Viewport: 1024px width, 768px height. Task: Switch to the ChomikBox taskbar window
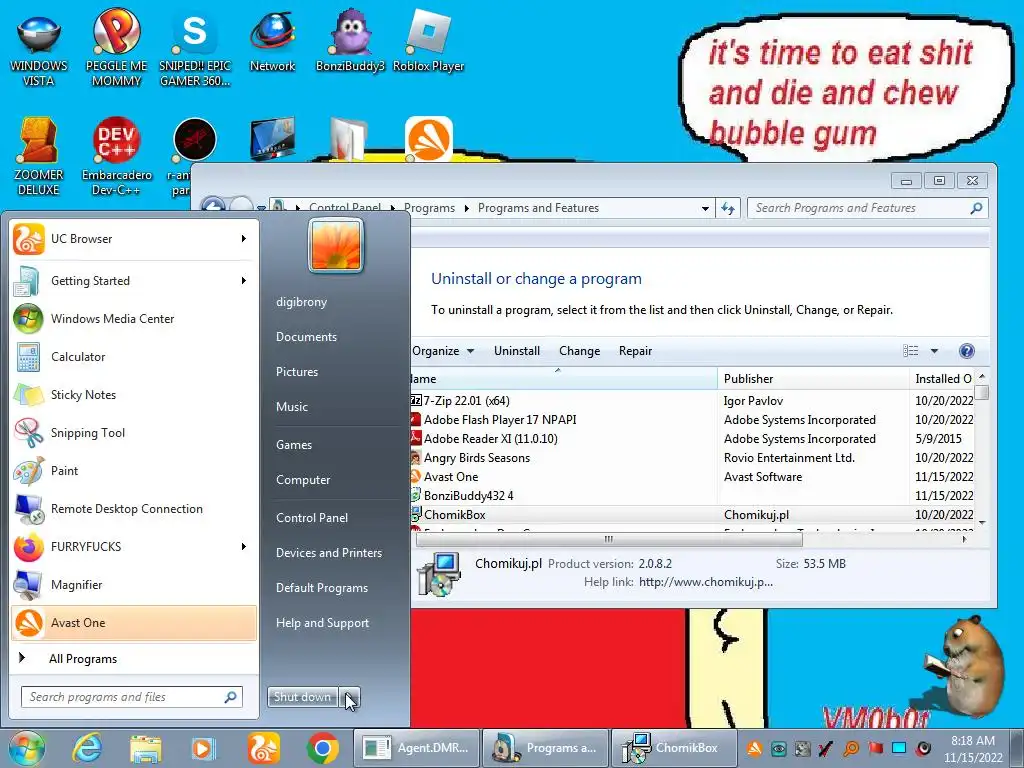673,748
